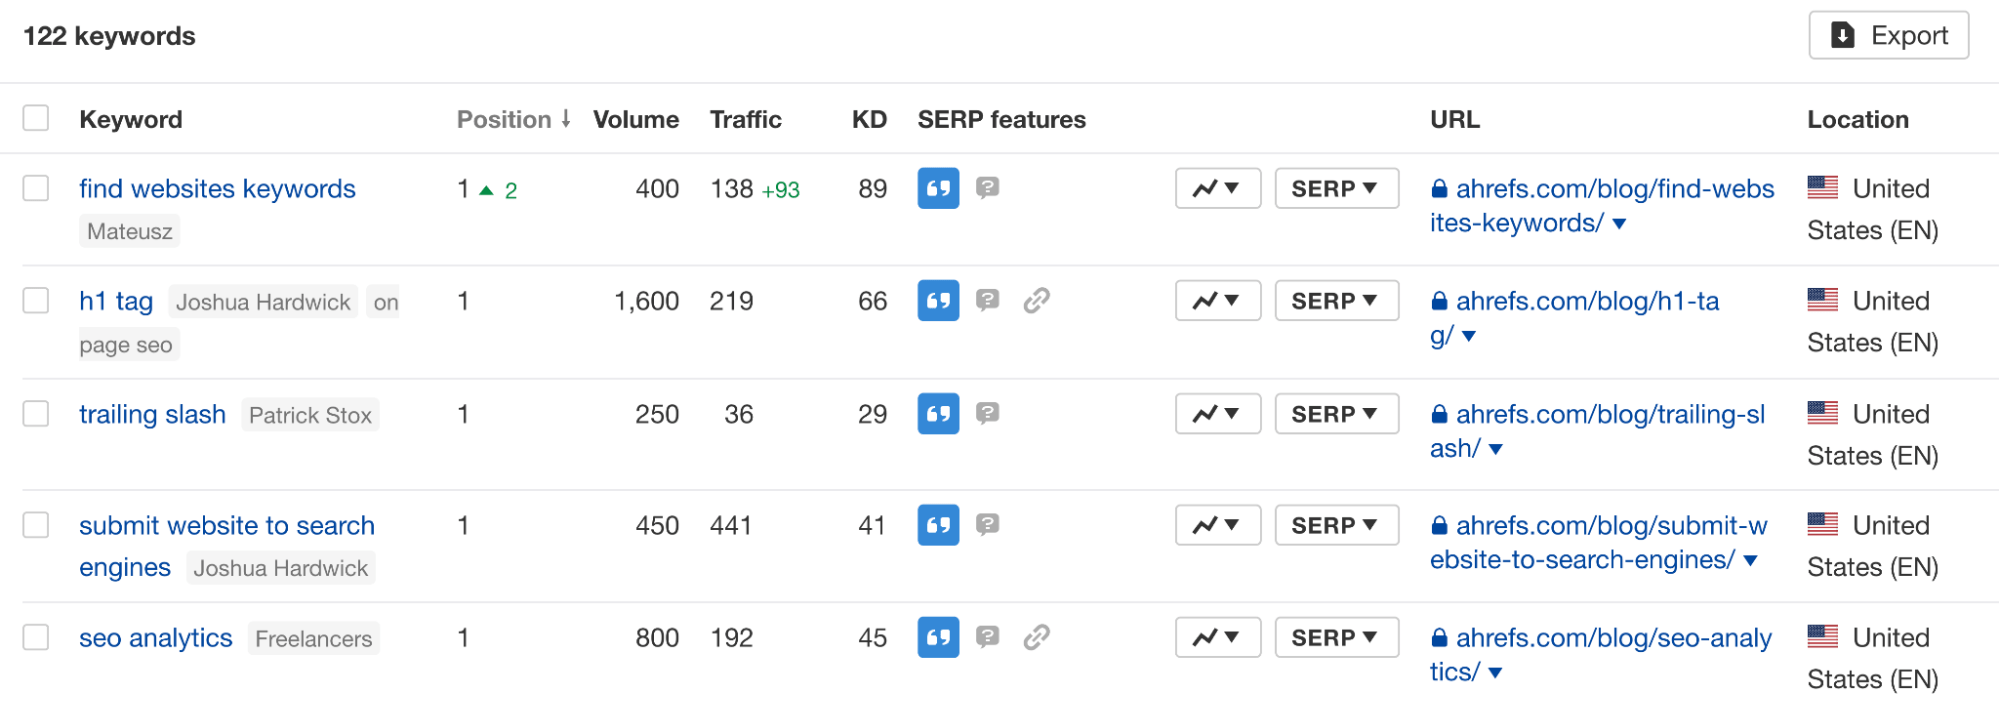
Task: Open the SERP dropdown for 'trailing slash'
Action: (x=1336, y=413)
